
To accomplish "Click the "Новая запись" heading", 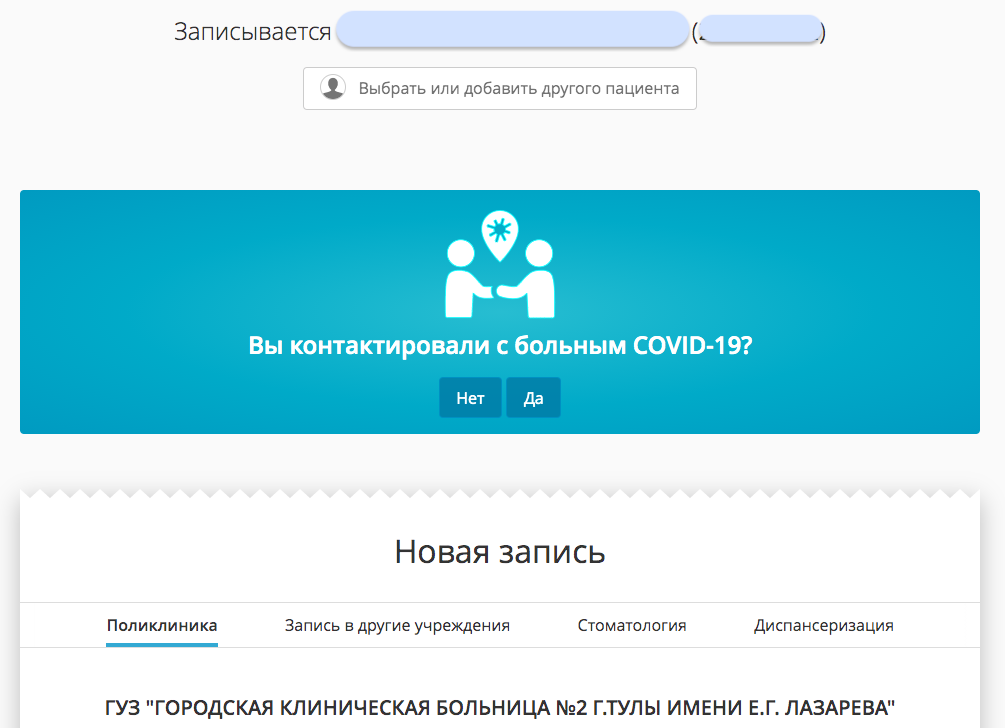I will [500, 551].
